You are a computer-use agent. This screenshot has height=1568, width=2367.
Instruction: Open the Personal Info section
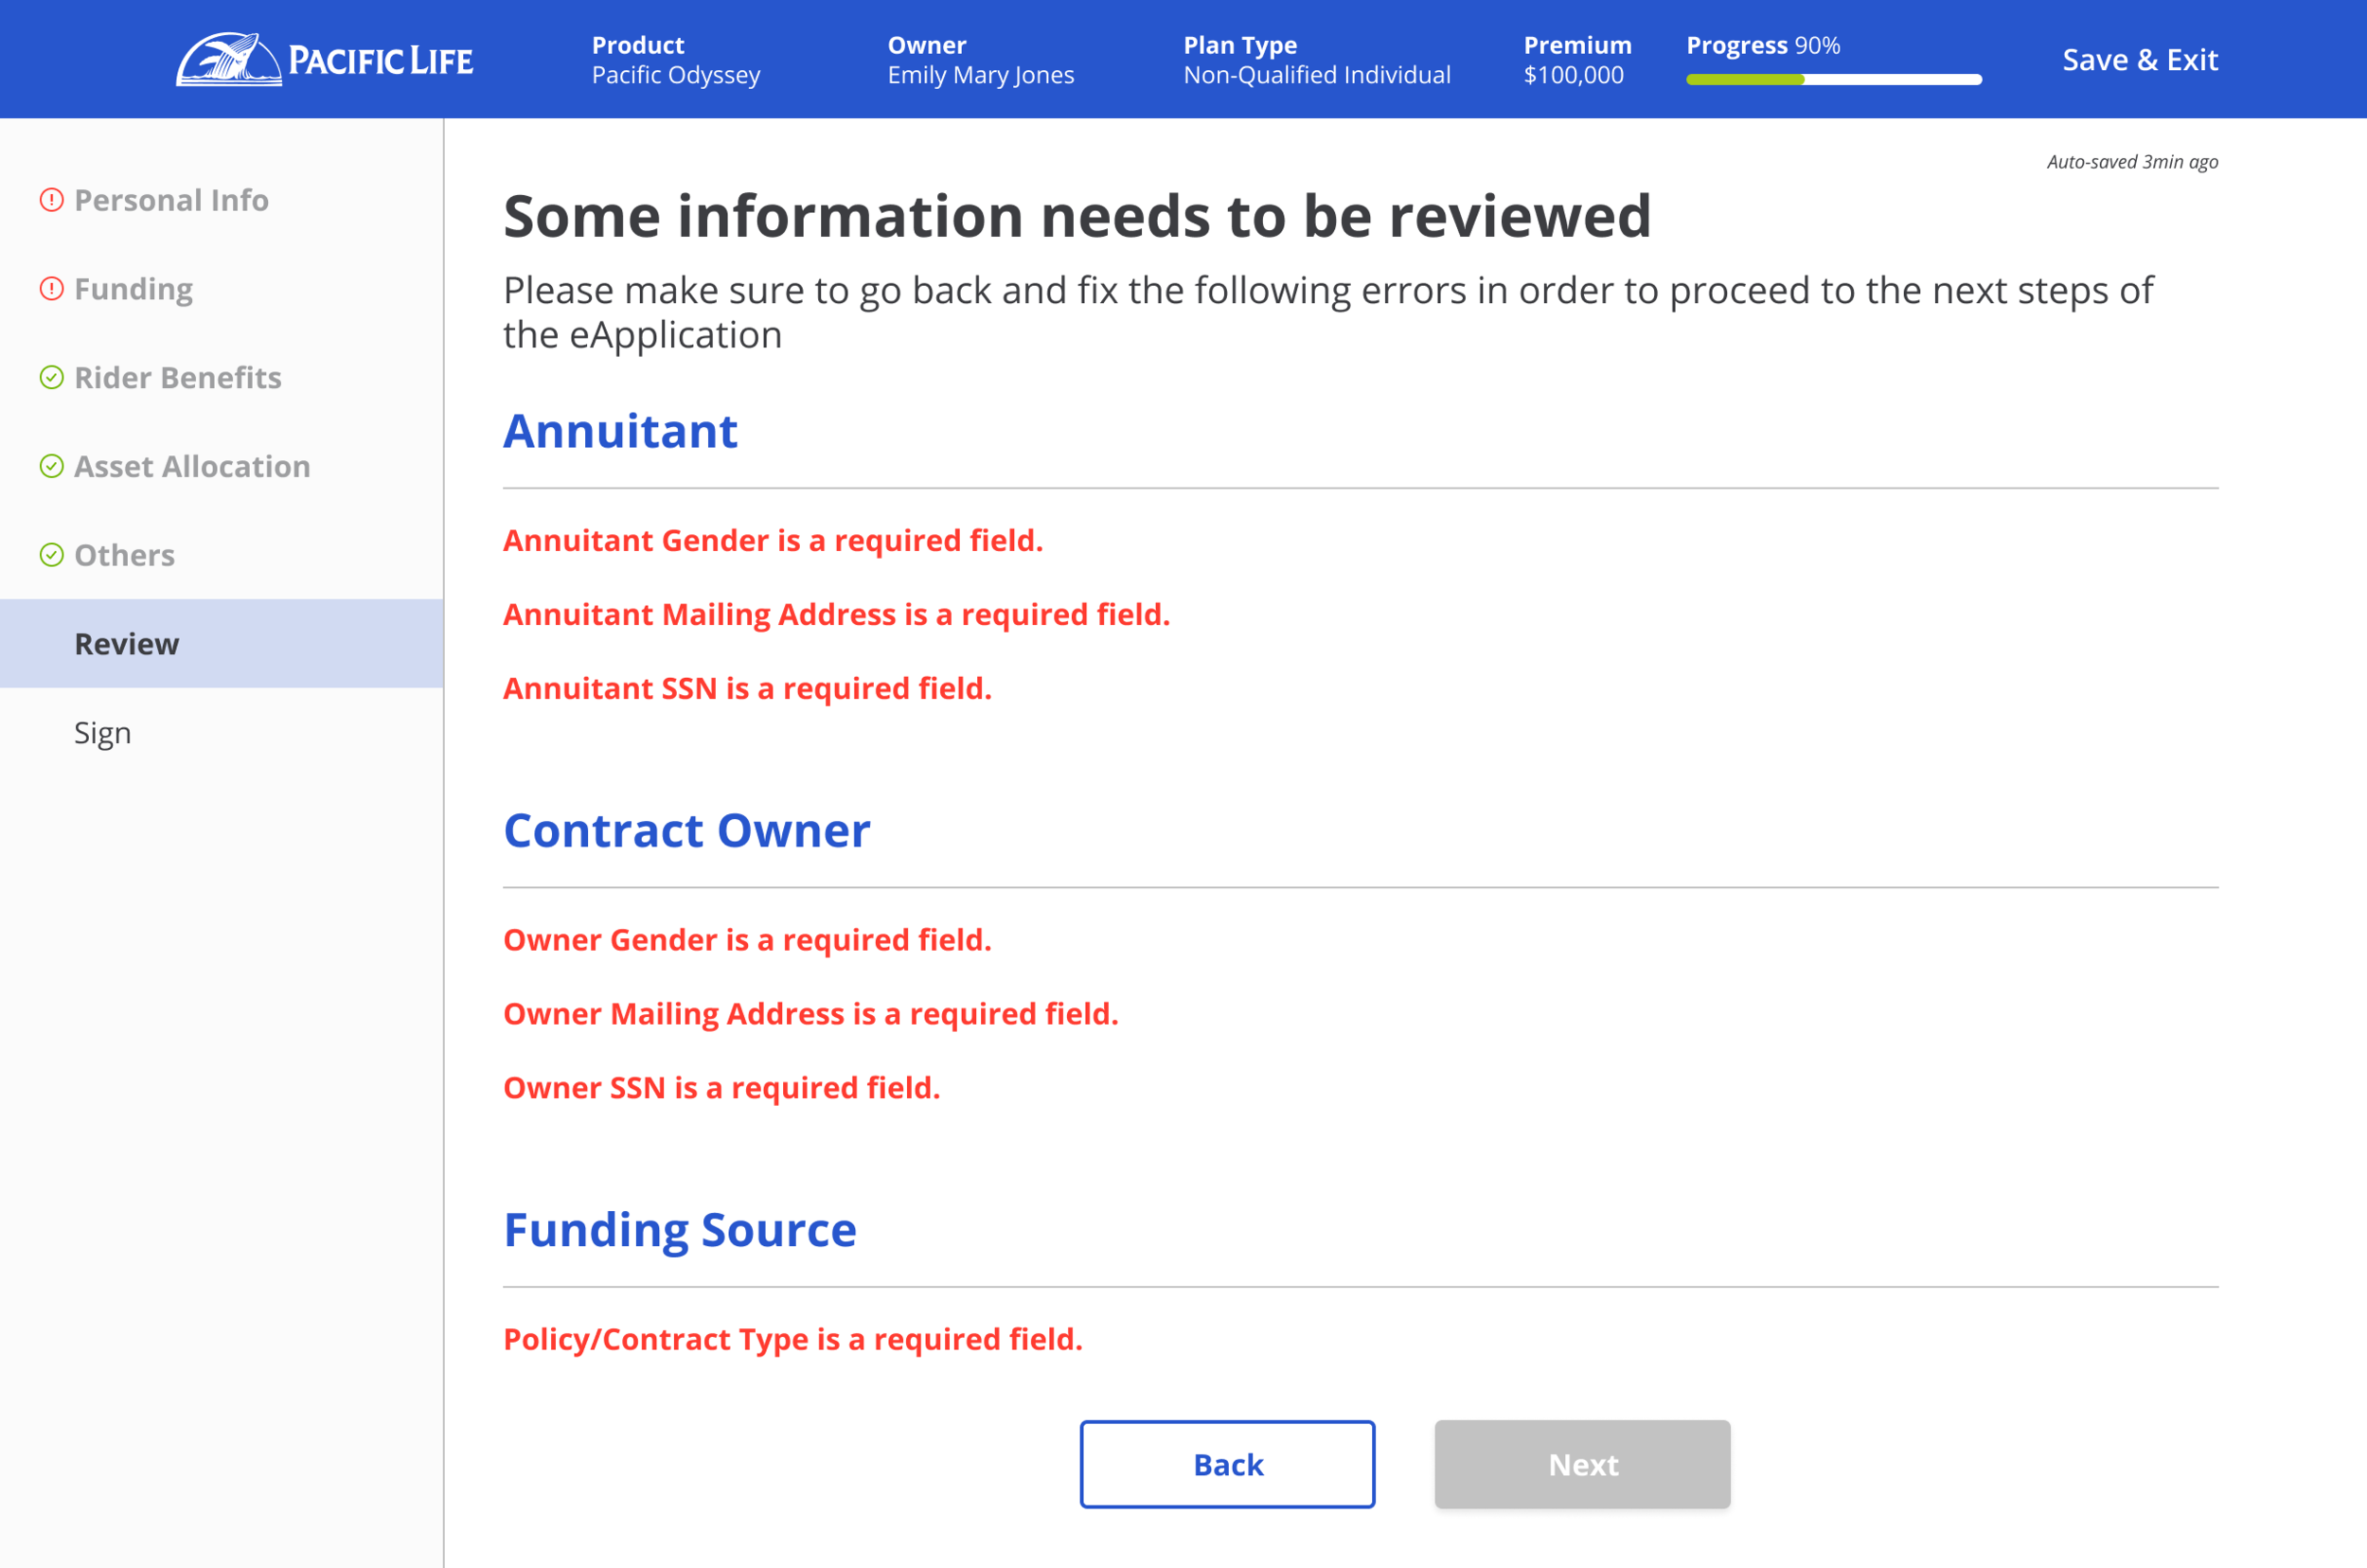coord(171,200)
